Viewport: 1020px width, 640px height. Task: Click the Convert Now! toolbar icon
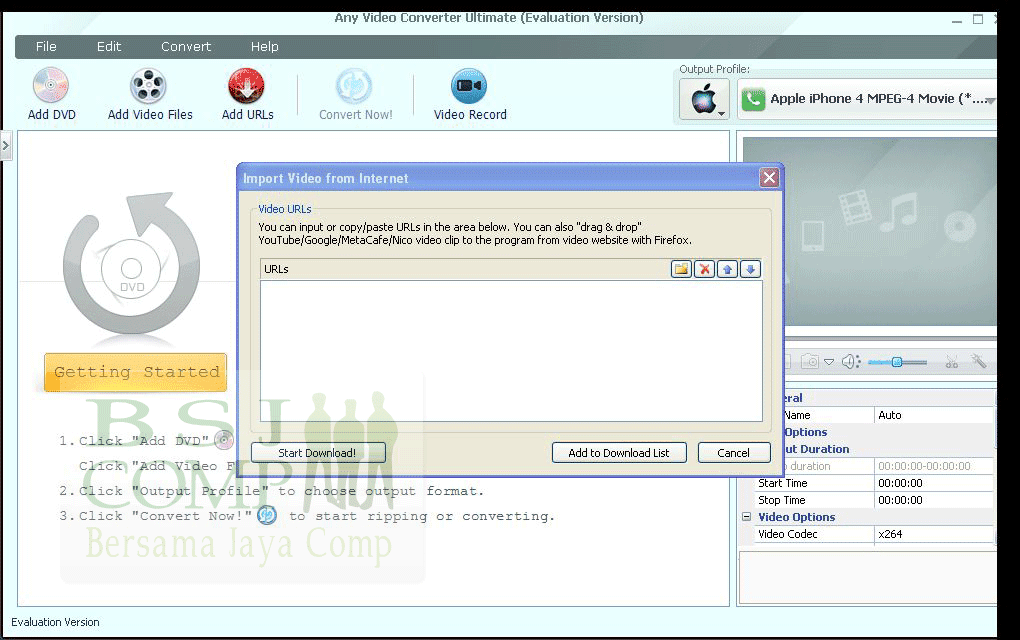[x=354, y=86]
